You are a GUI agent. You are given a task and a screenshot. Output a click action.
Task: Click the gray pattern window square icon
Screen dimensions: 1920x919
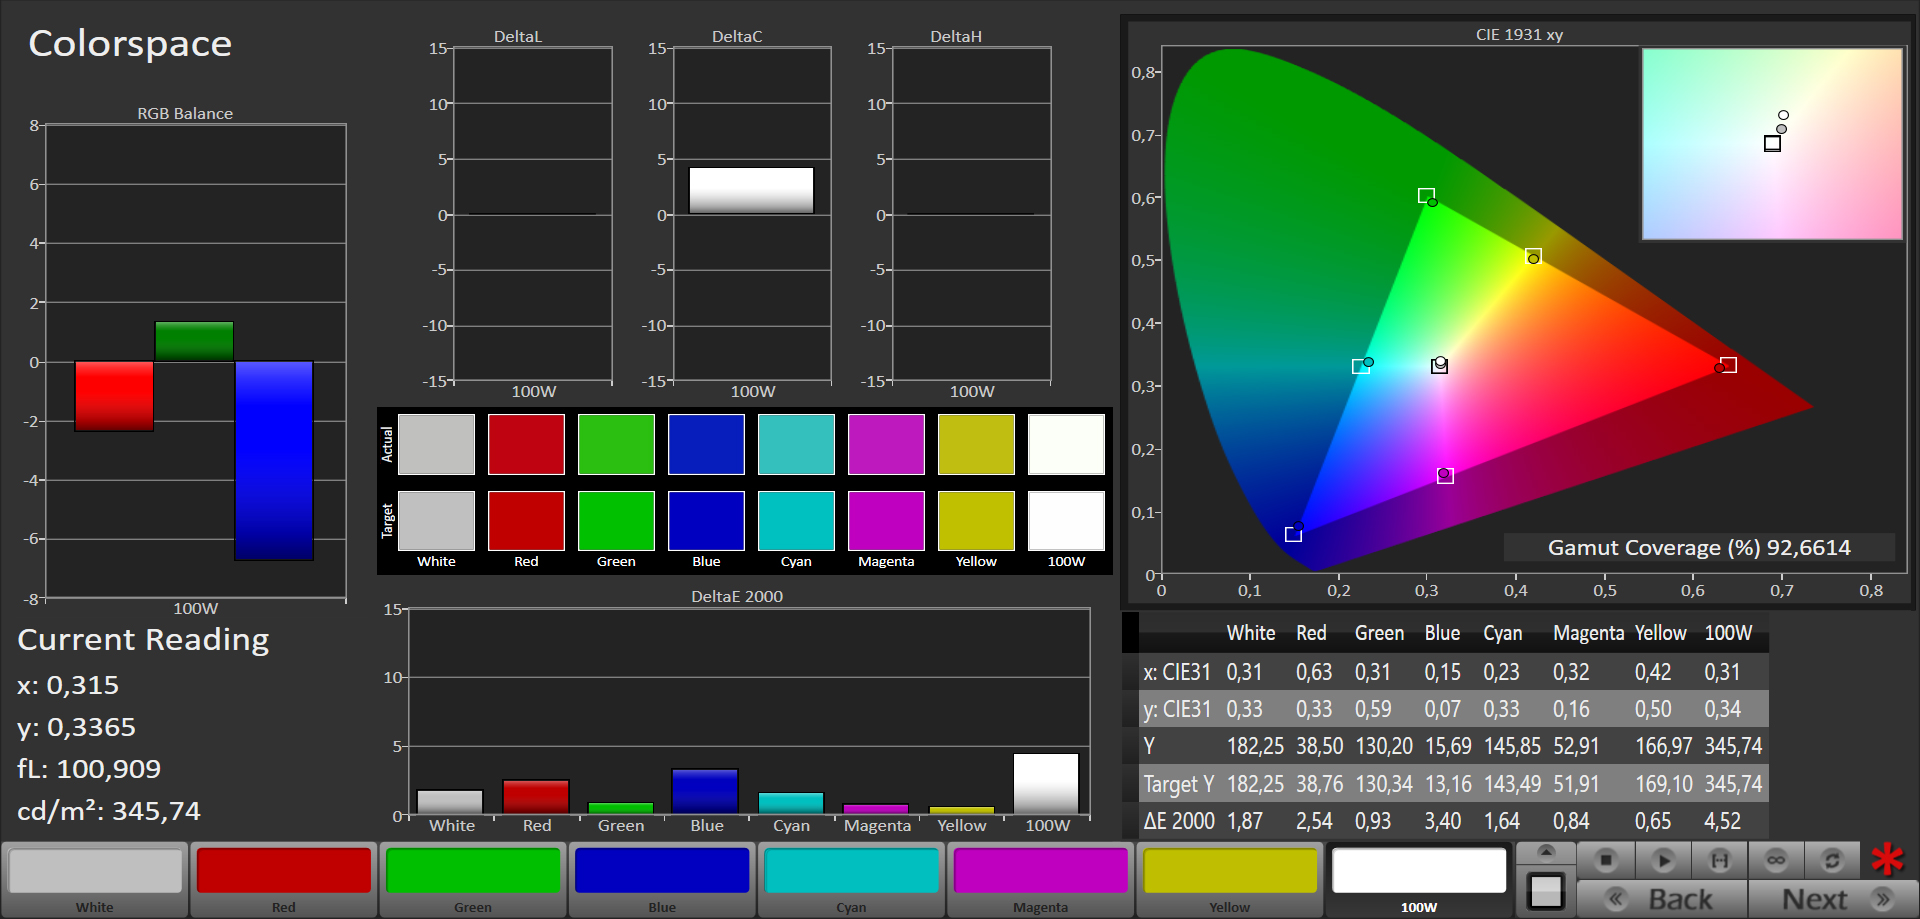pyautogui.click(x=1546, y=890)
